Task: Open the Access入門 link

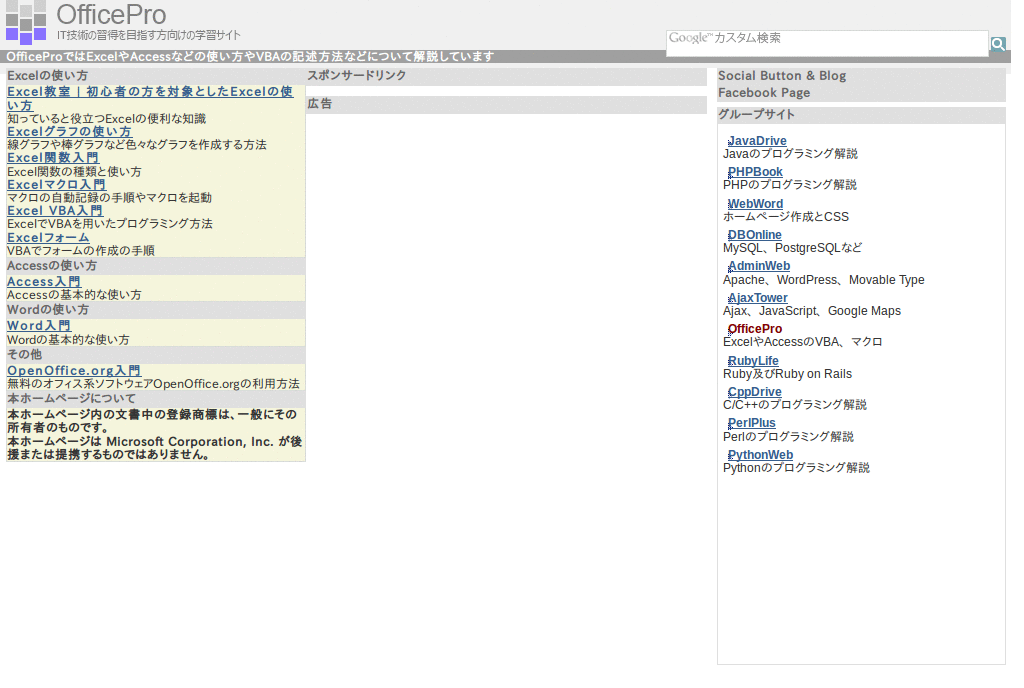Action: coord(44,281)
